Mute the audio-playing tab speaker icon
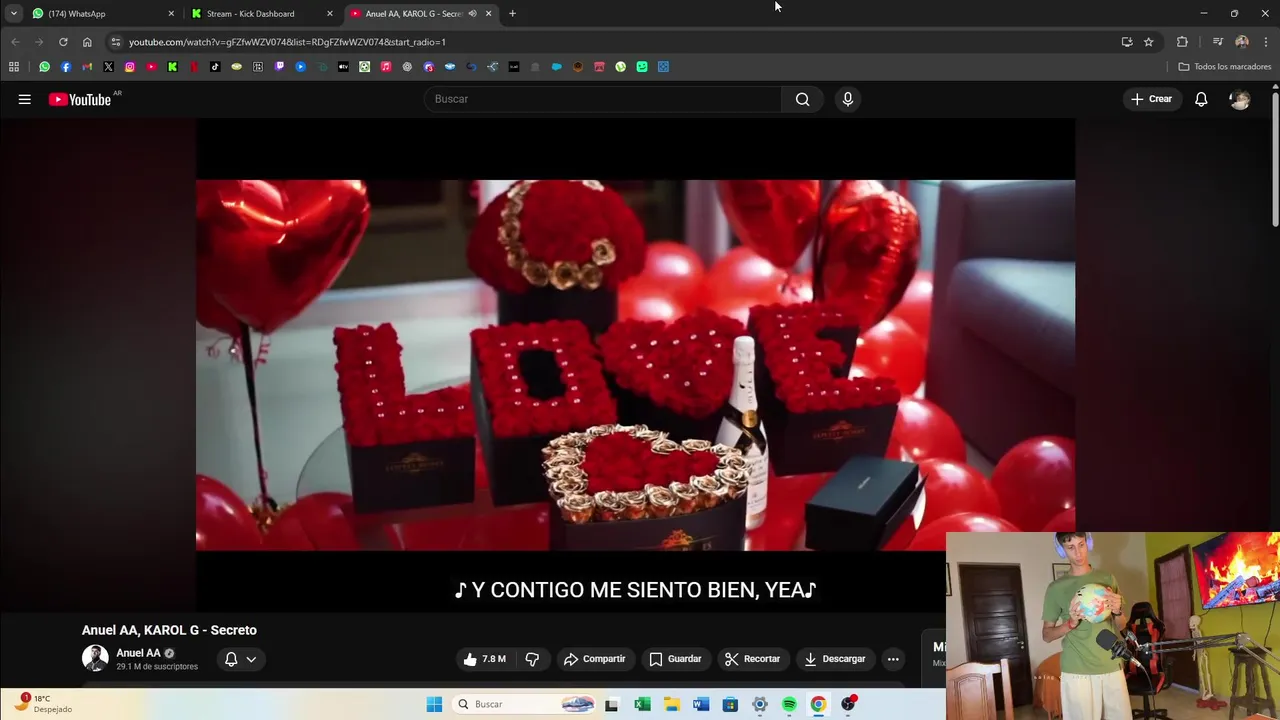Viewport: 1280px width, 720px height. point(472,13)
